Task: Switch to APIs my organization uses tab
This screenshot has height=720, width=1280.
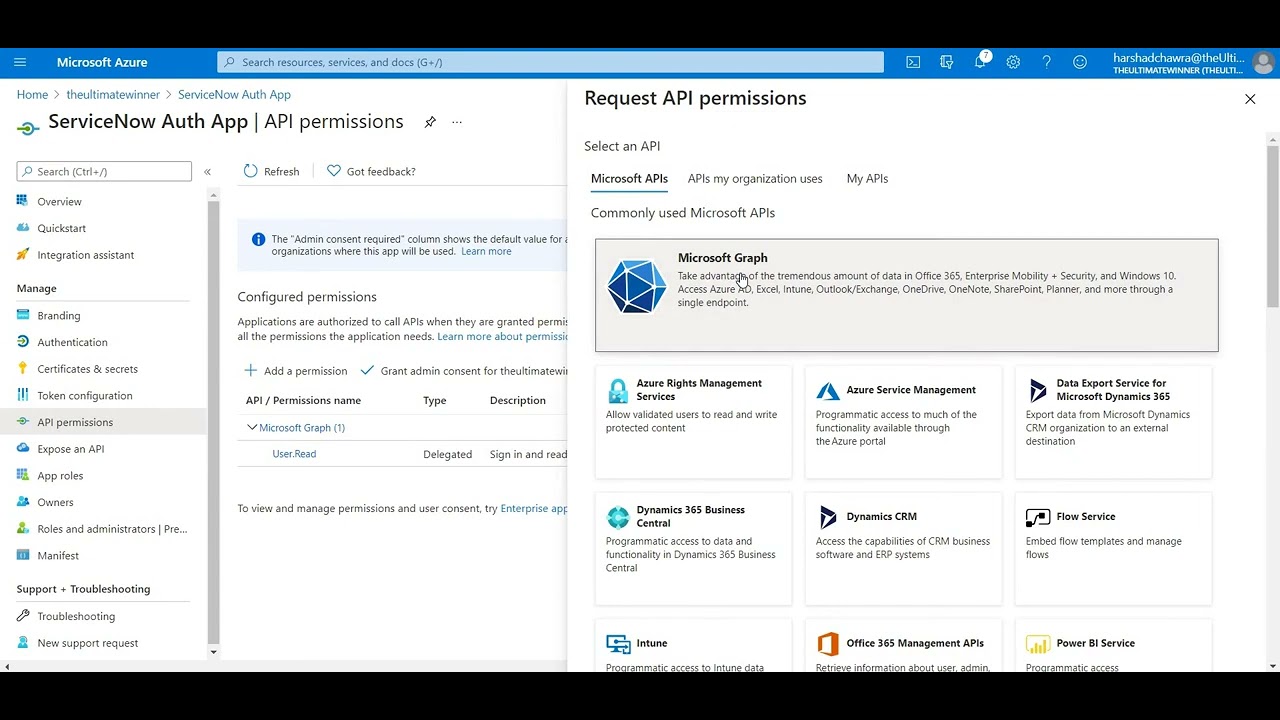Action: (x=755, y=178)
